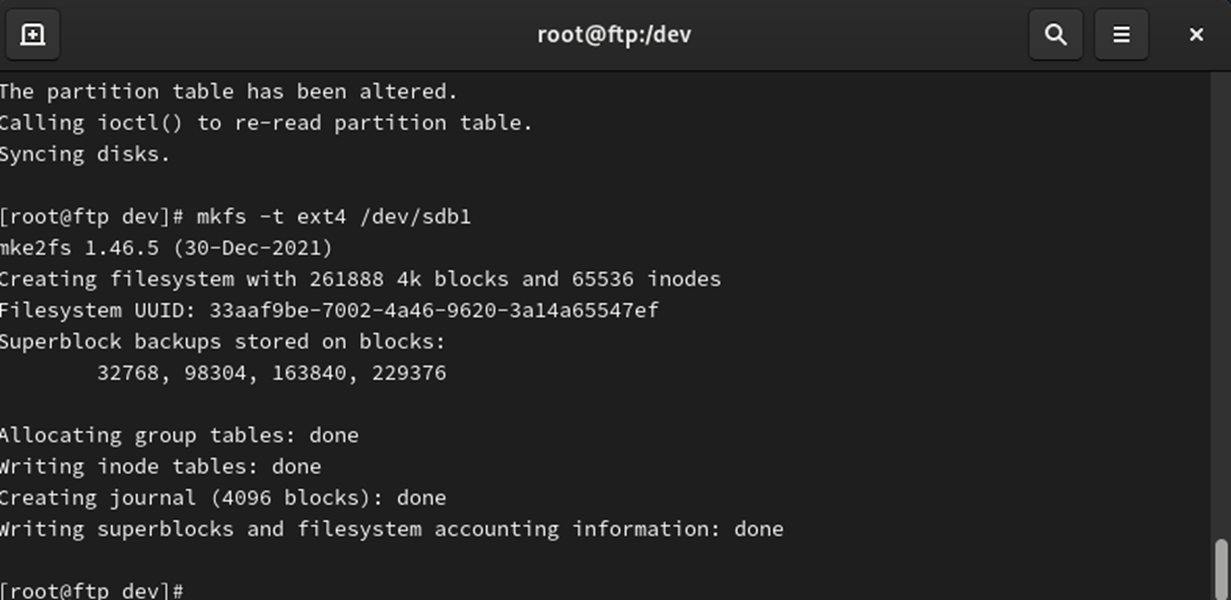Click the 'Syncing disks.' output line
1231x600 pixels.
point(85,154)
